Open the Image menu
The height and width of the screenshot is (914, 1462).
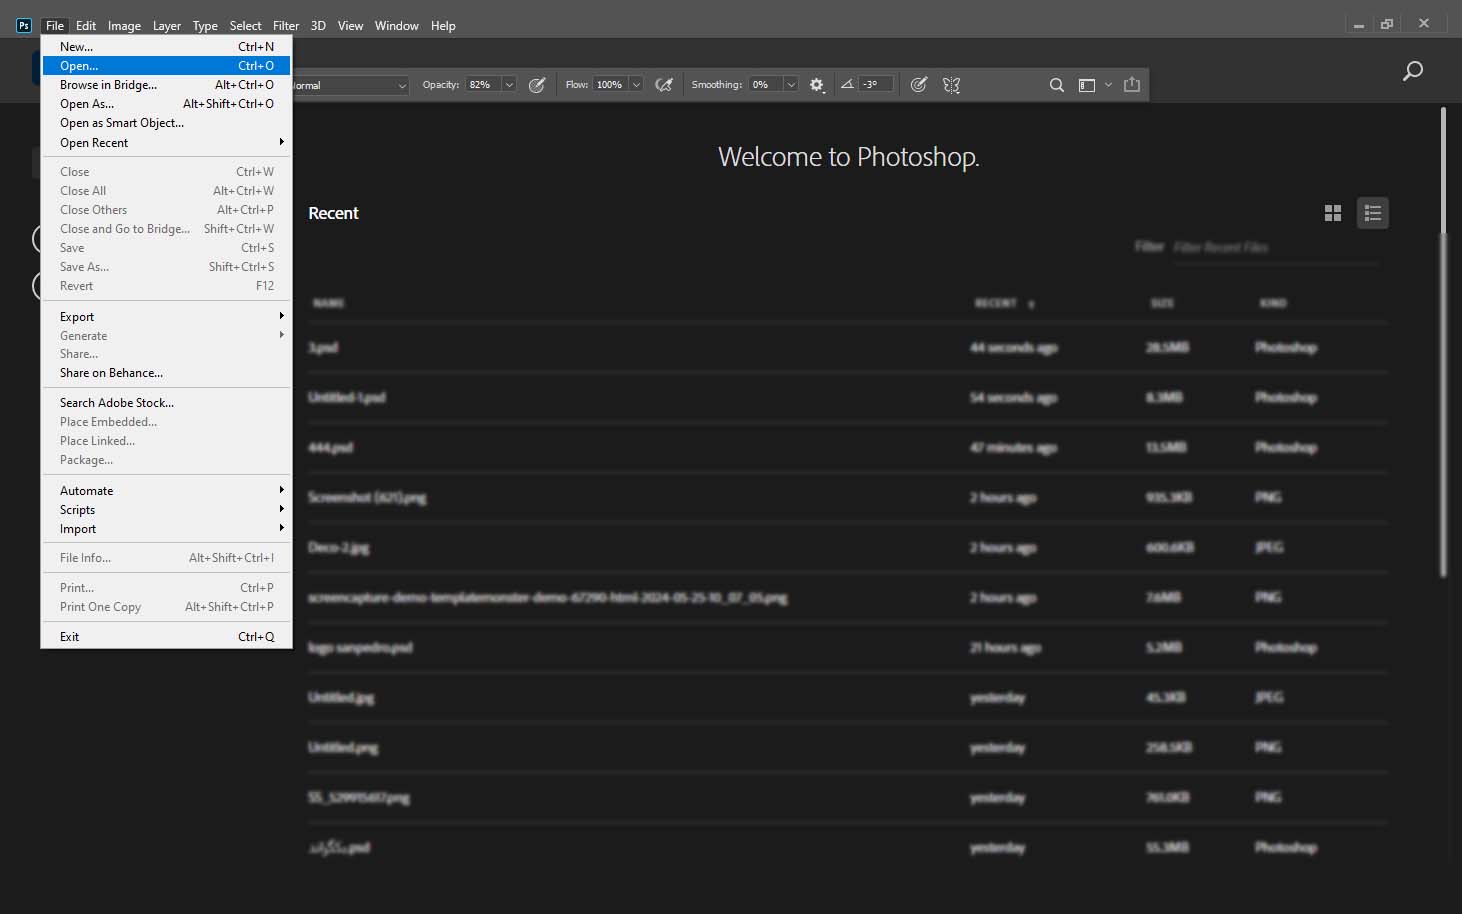pyautogui.click(x=124, y=26)
